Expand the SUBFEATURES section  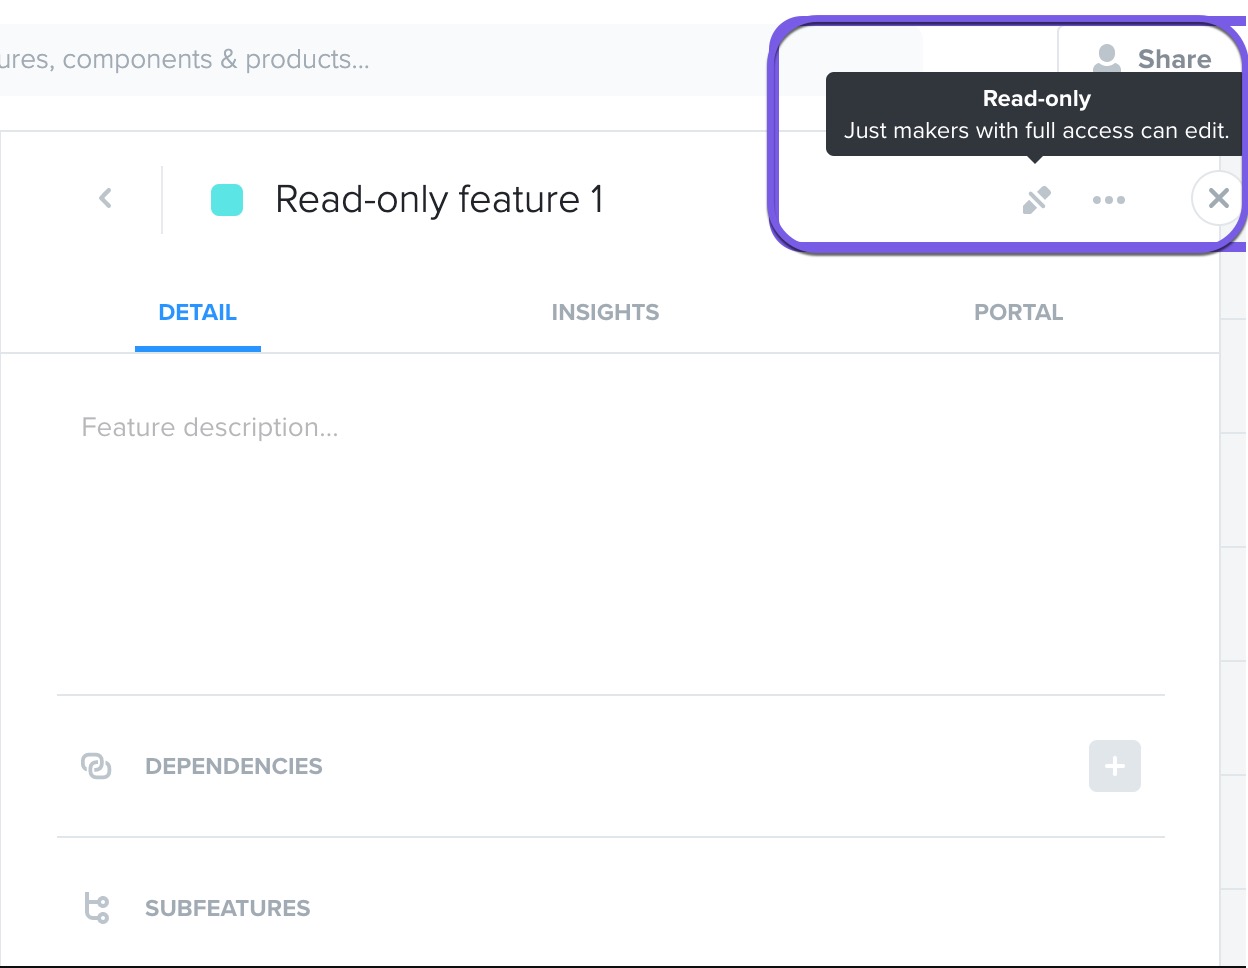227,908
